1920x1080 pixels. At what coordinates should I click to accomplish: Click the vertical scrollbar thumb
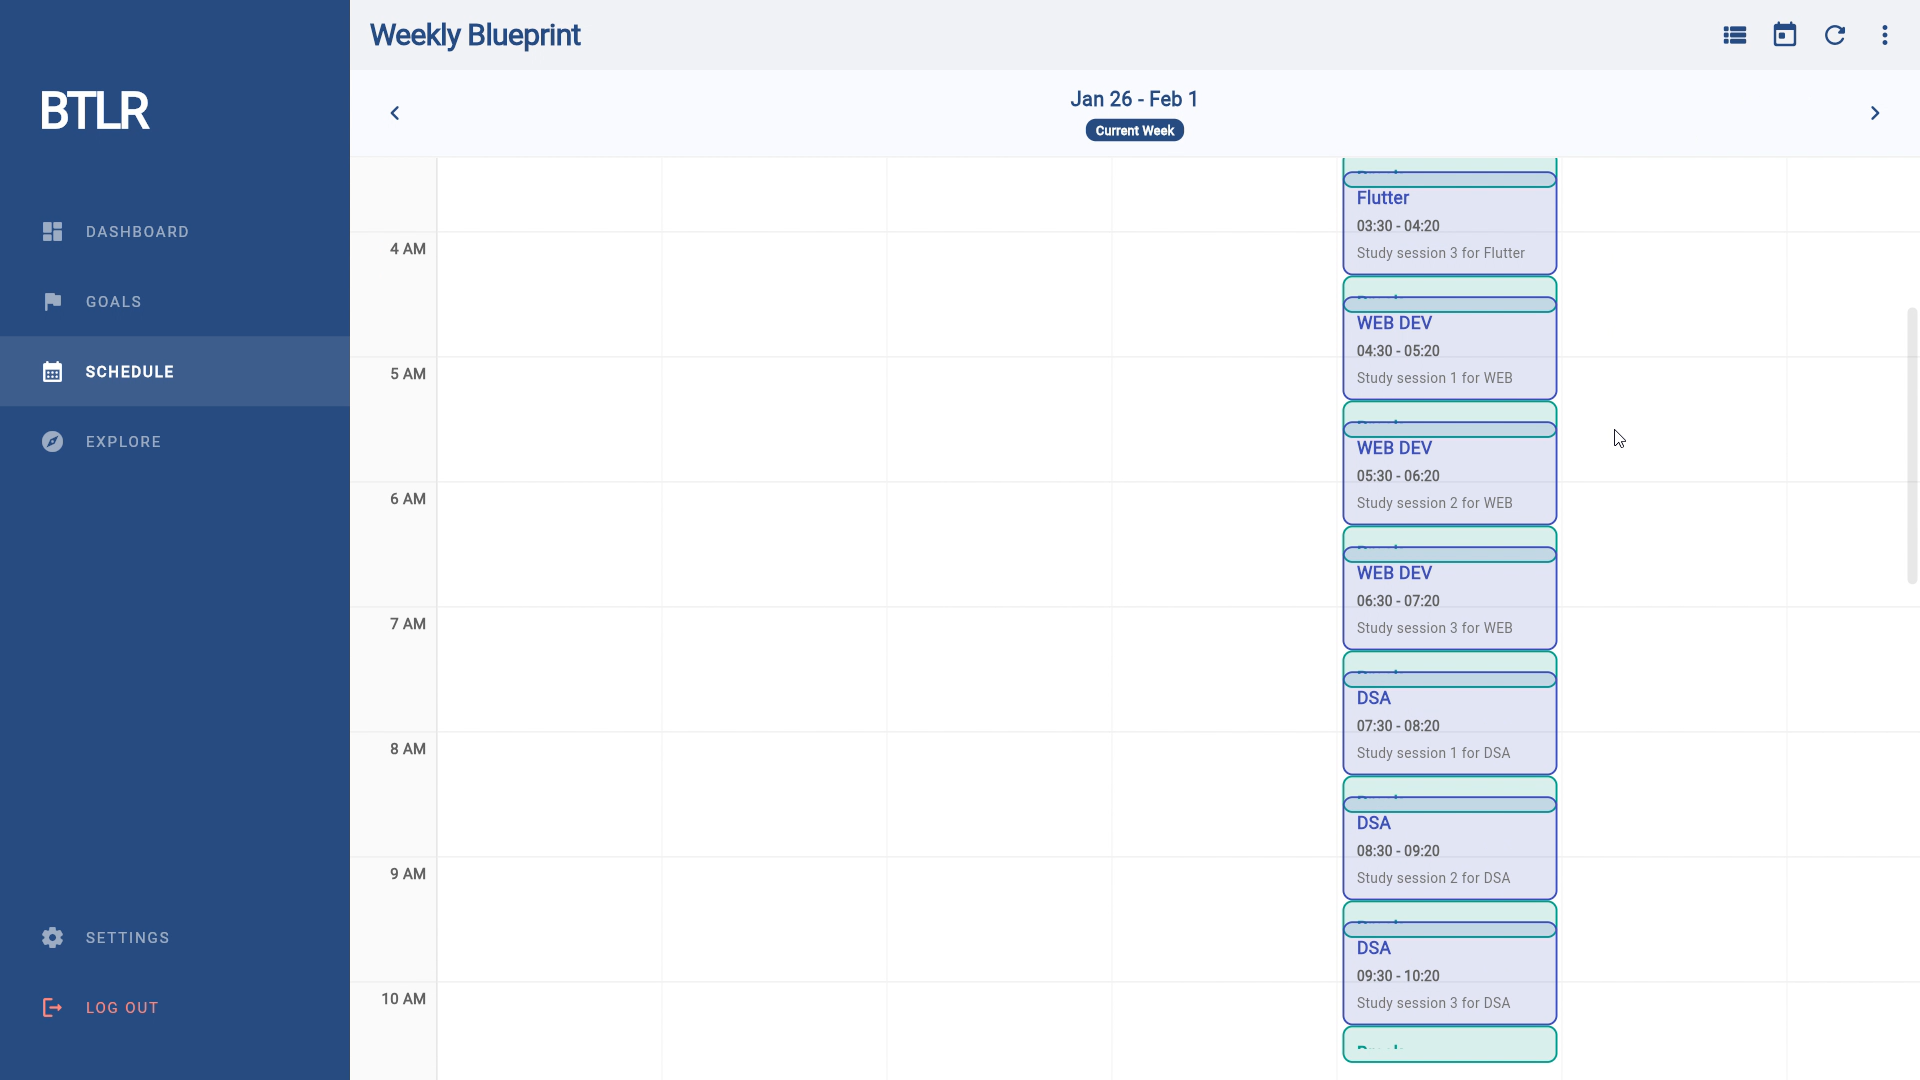(1912, 445)
